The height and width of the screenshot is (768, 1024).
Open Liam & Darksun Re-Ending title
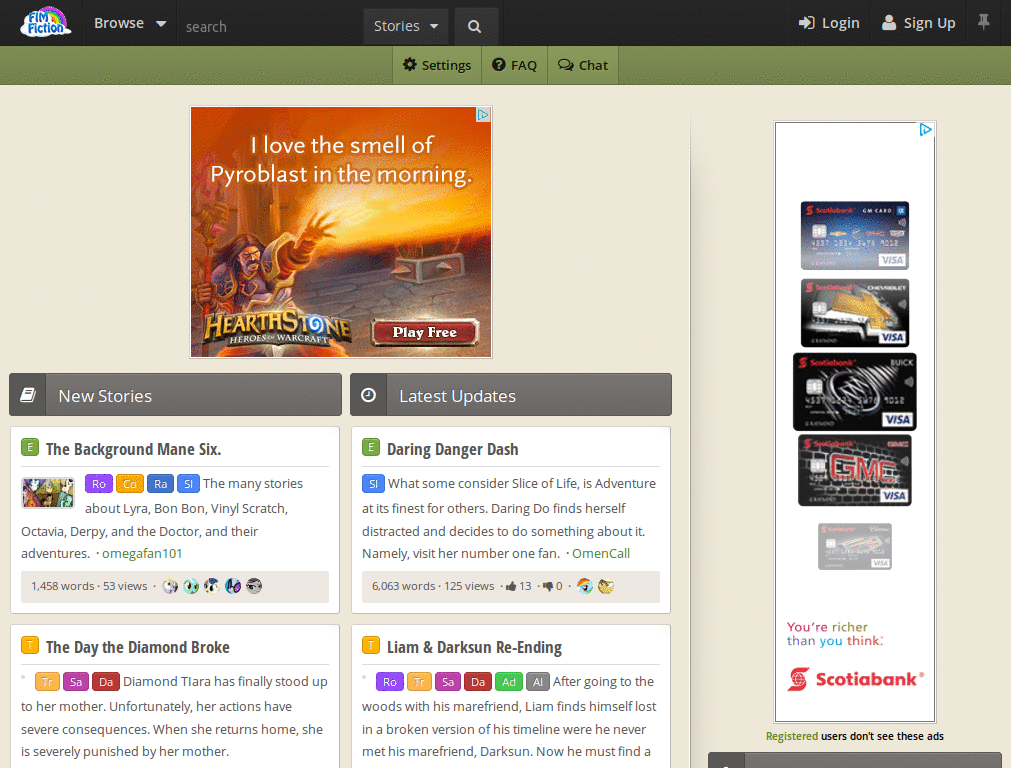point(474,647)
